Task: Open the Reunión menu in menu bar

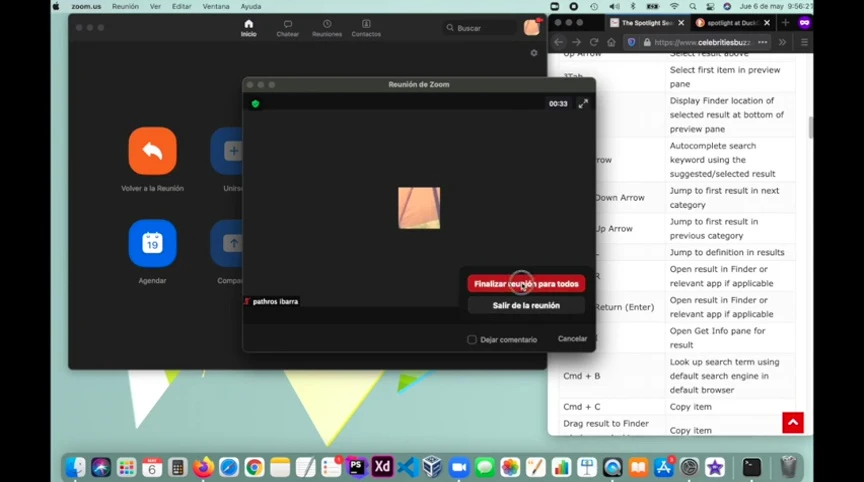Action: tap(125, 7)
